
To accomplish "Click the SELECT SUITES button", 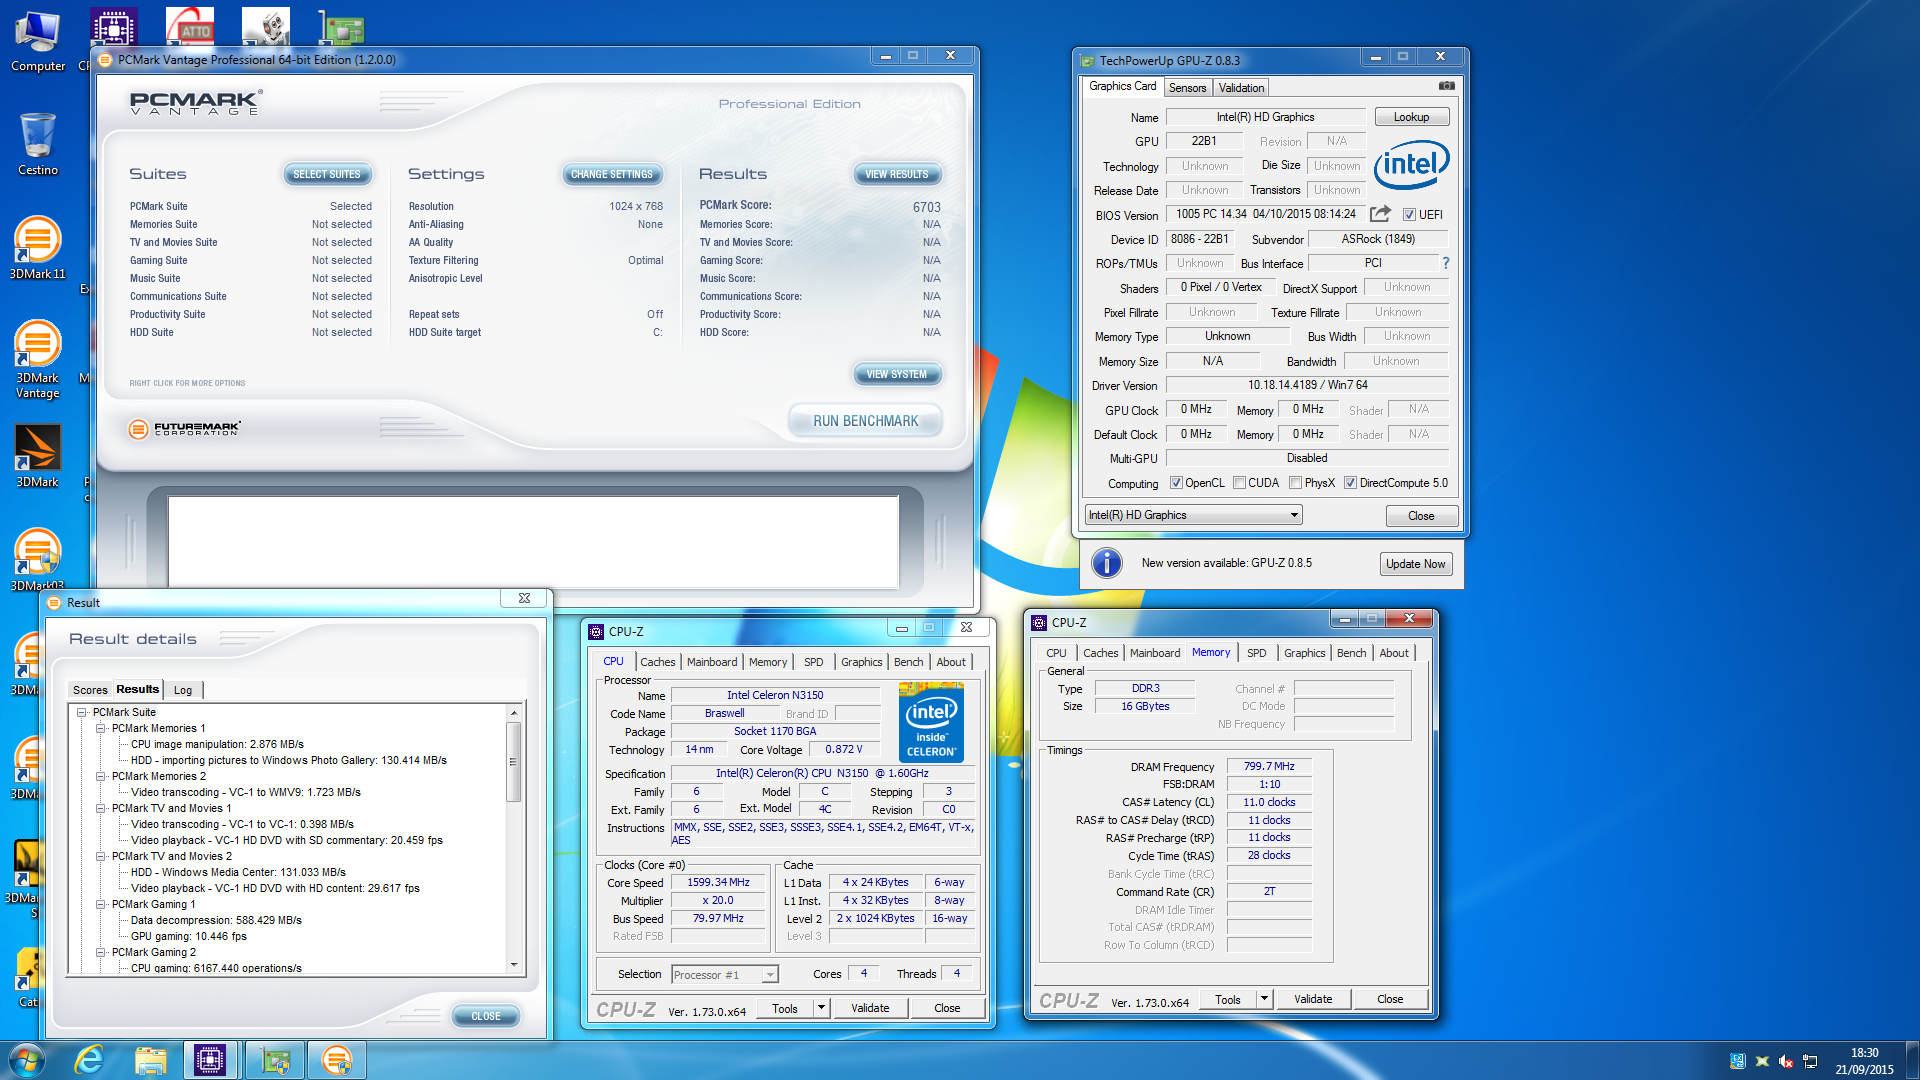I will point(327,174).
